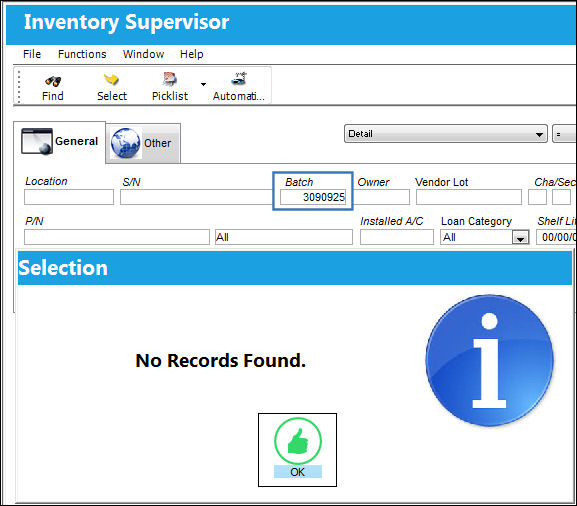Open the File menu
Viewport: 577px width, 506px height.
pos(32,54)
